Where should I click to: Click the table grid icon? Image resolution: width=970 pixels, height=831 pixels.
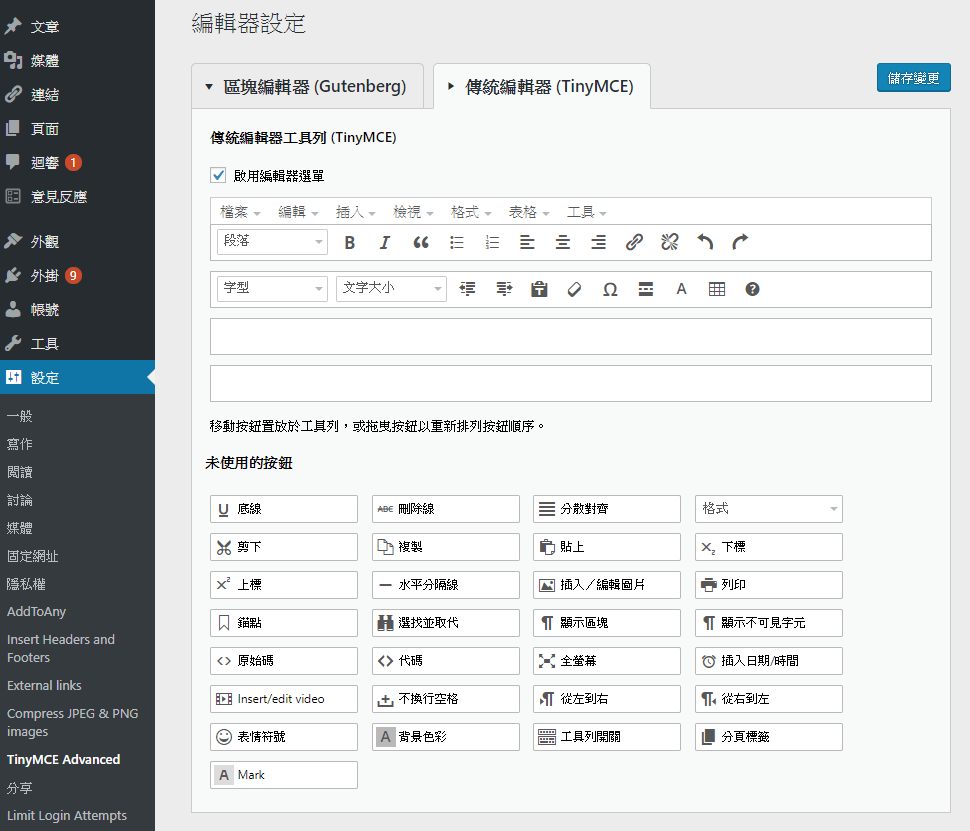[717, 289]
